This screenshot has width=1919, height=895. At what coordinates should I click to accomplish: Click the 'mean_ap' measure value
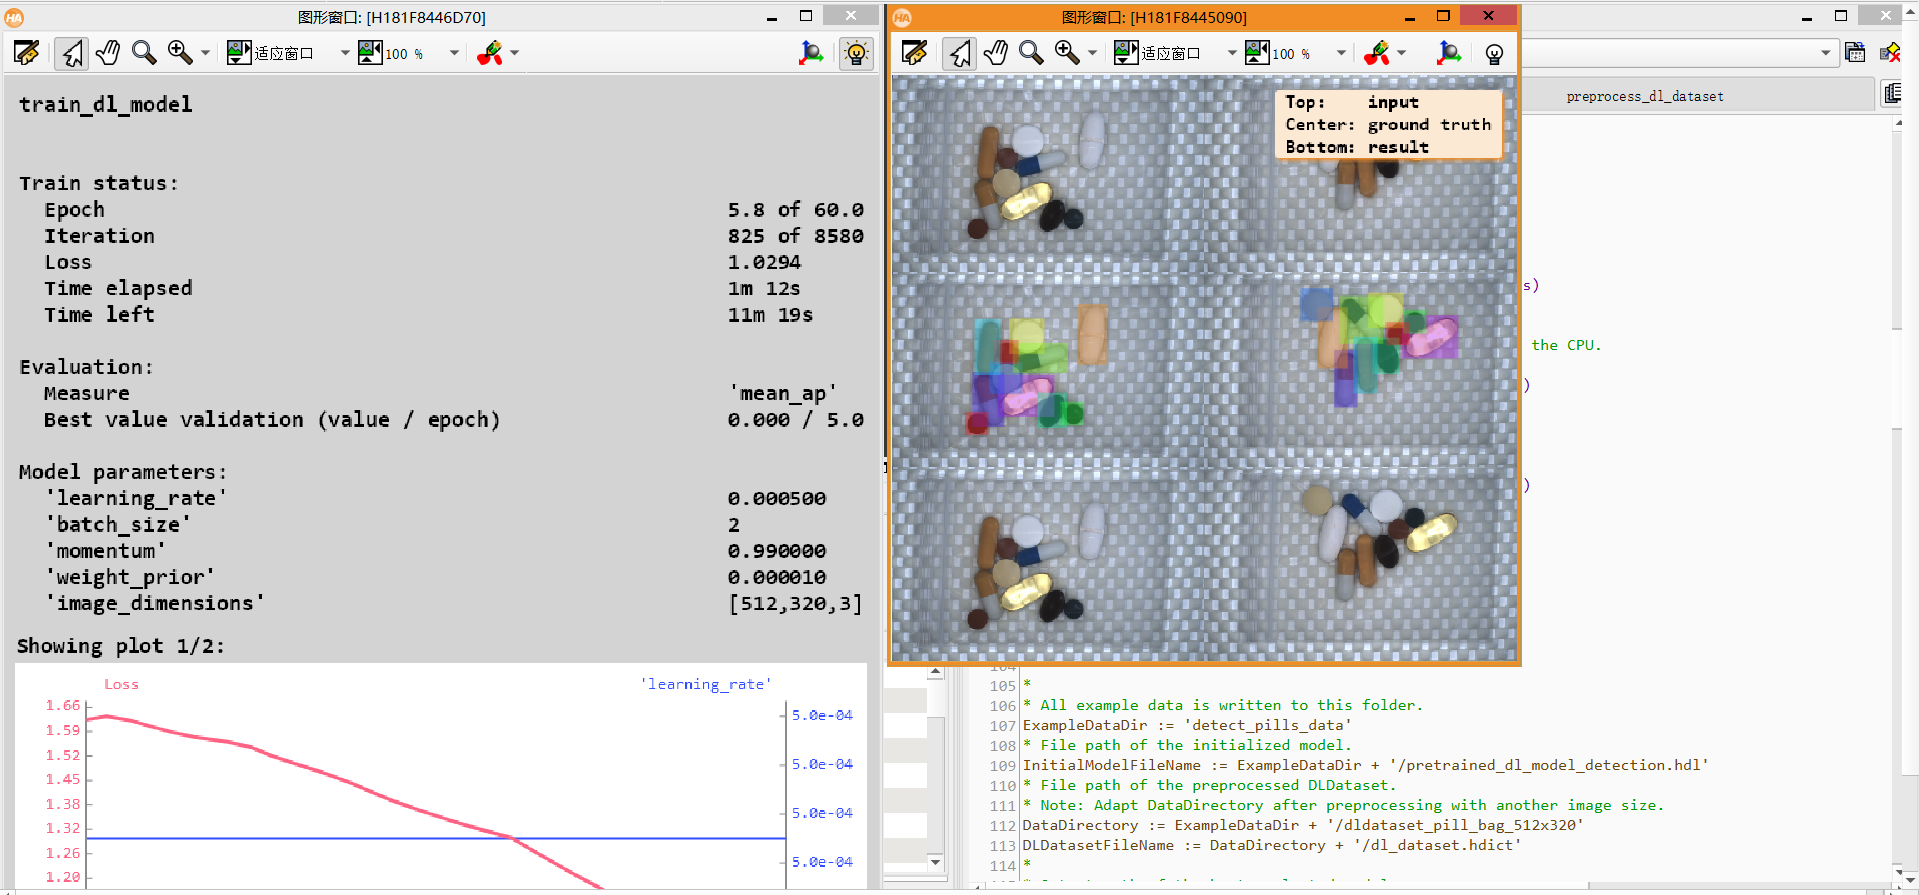pos(783,394)
